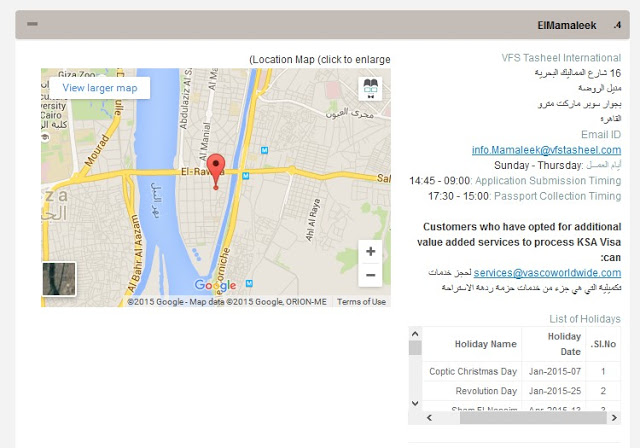Image resolution: width=640 pixels, height=448 pixels.
Task: Click the map book/glasses icon
Action: pos(370,89)
